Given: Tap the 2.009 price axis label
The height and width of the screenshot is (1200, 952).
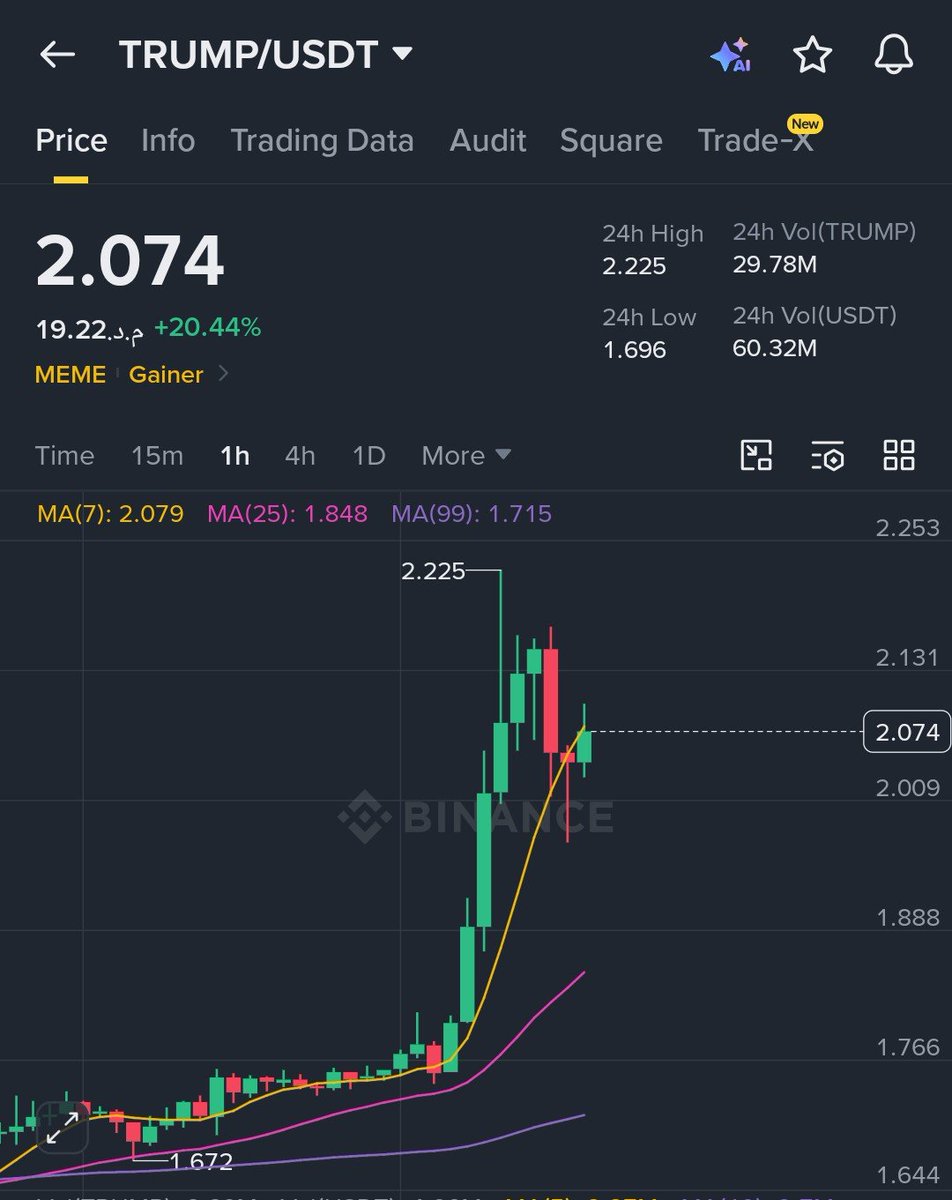Looking at the screenshot, I should 908,787.
